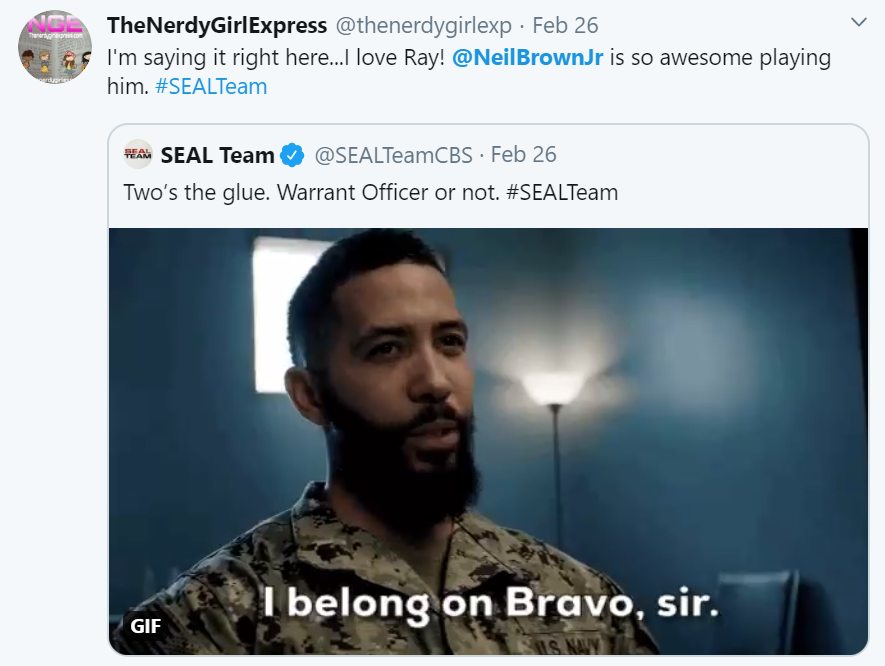Click the quoted tweet's Feb 26 date

pos(524,155)
